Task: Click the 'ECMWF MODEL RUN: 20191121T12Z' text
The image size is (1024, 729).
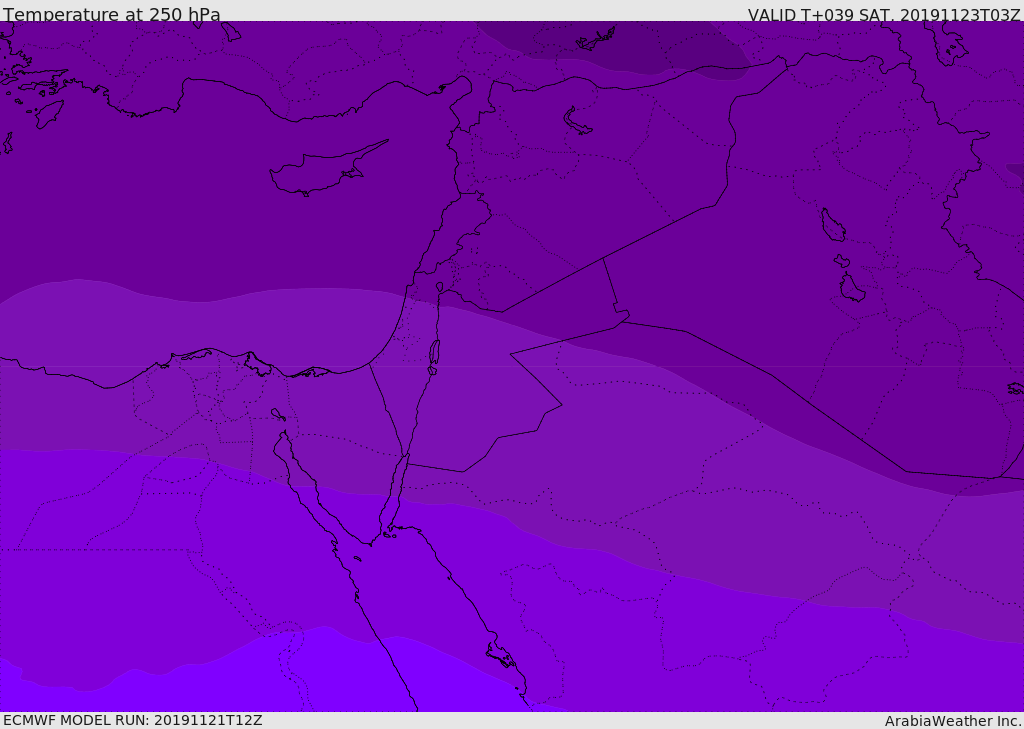Action: 133,720
